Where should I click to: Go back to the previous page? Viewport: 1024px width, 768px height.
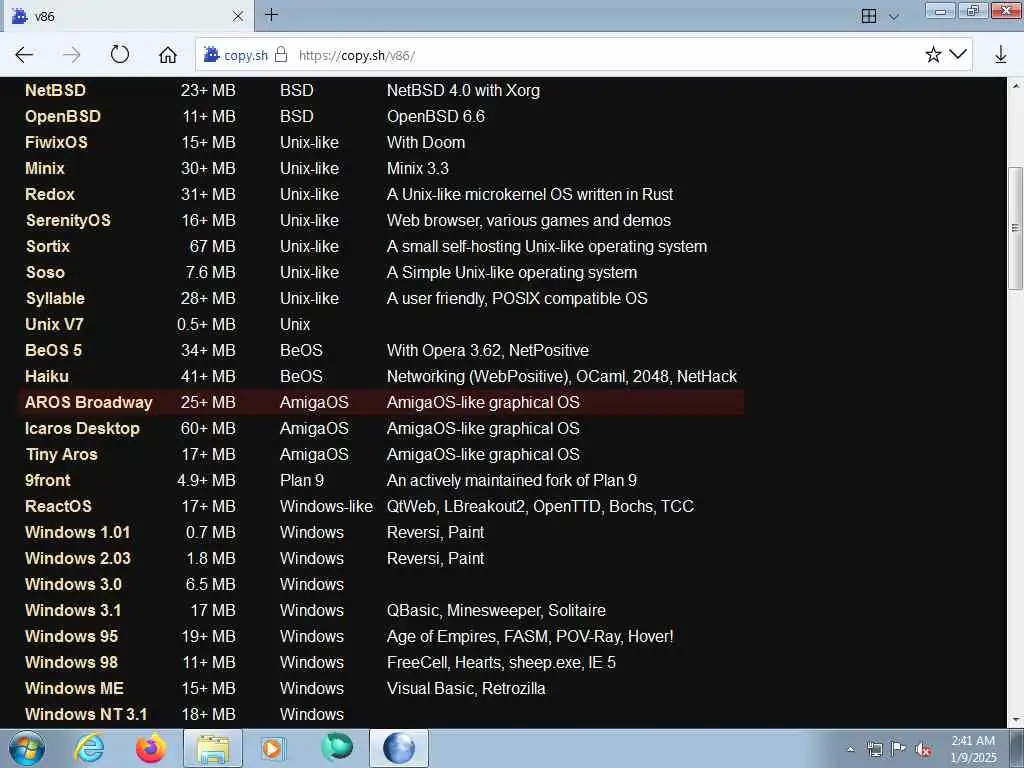tap(24, 55)
